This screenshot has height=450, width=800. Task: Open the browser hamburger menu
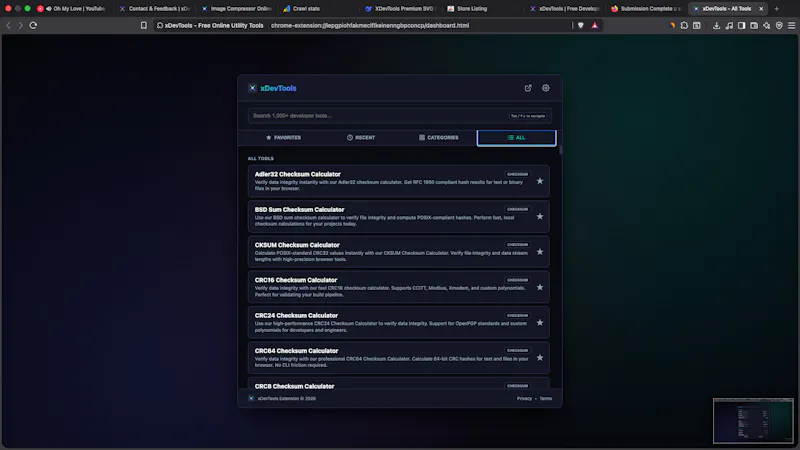pos(791,26)
